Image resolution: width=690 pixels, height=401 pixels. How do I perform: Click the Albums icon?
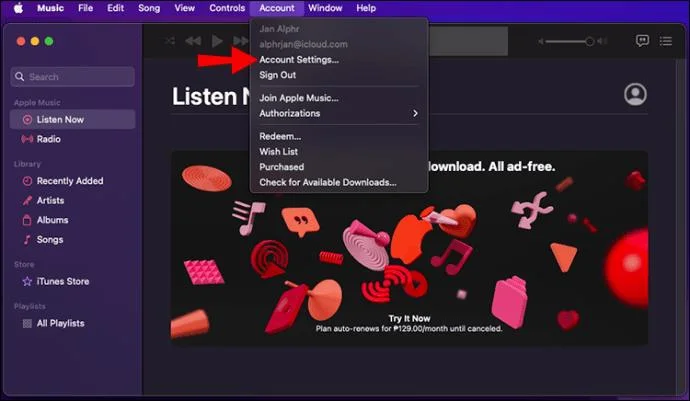27,220
